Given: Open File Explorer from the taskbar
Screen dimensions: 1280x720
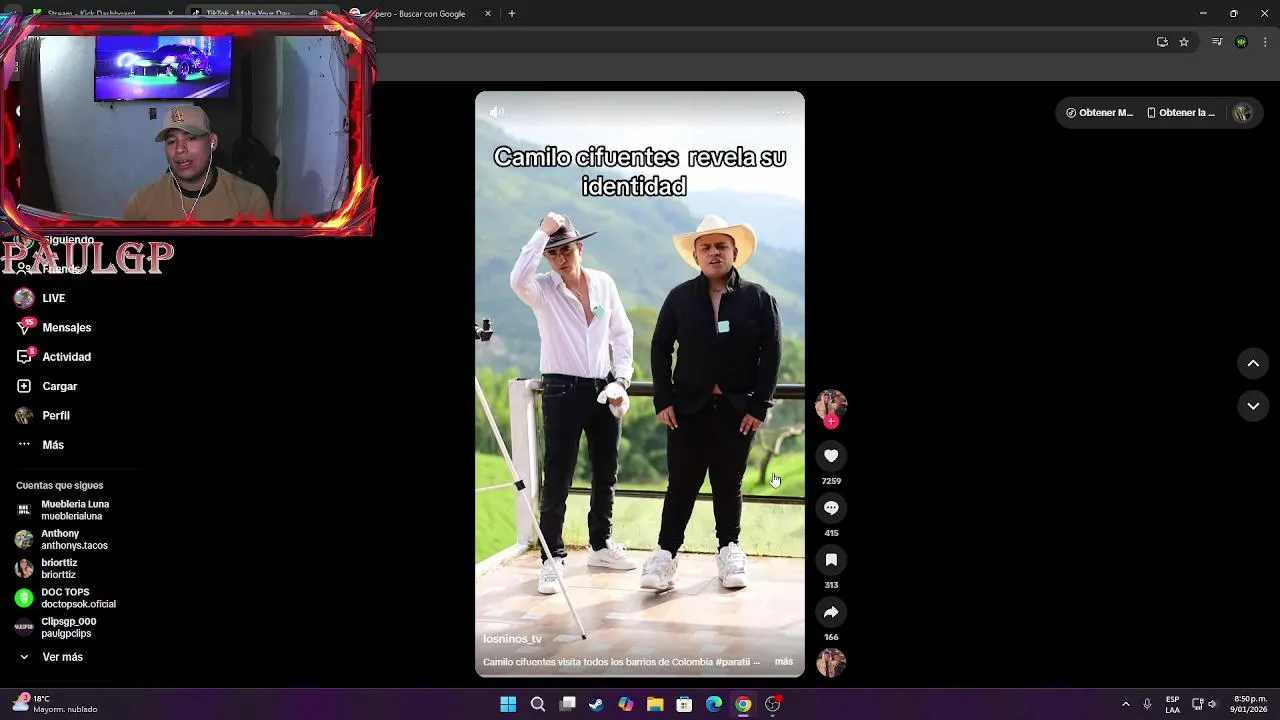Looking at the screenshot, I should [x=655, y=704].
